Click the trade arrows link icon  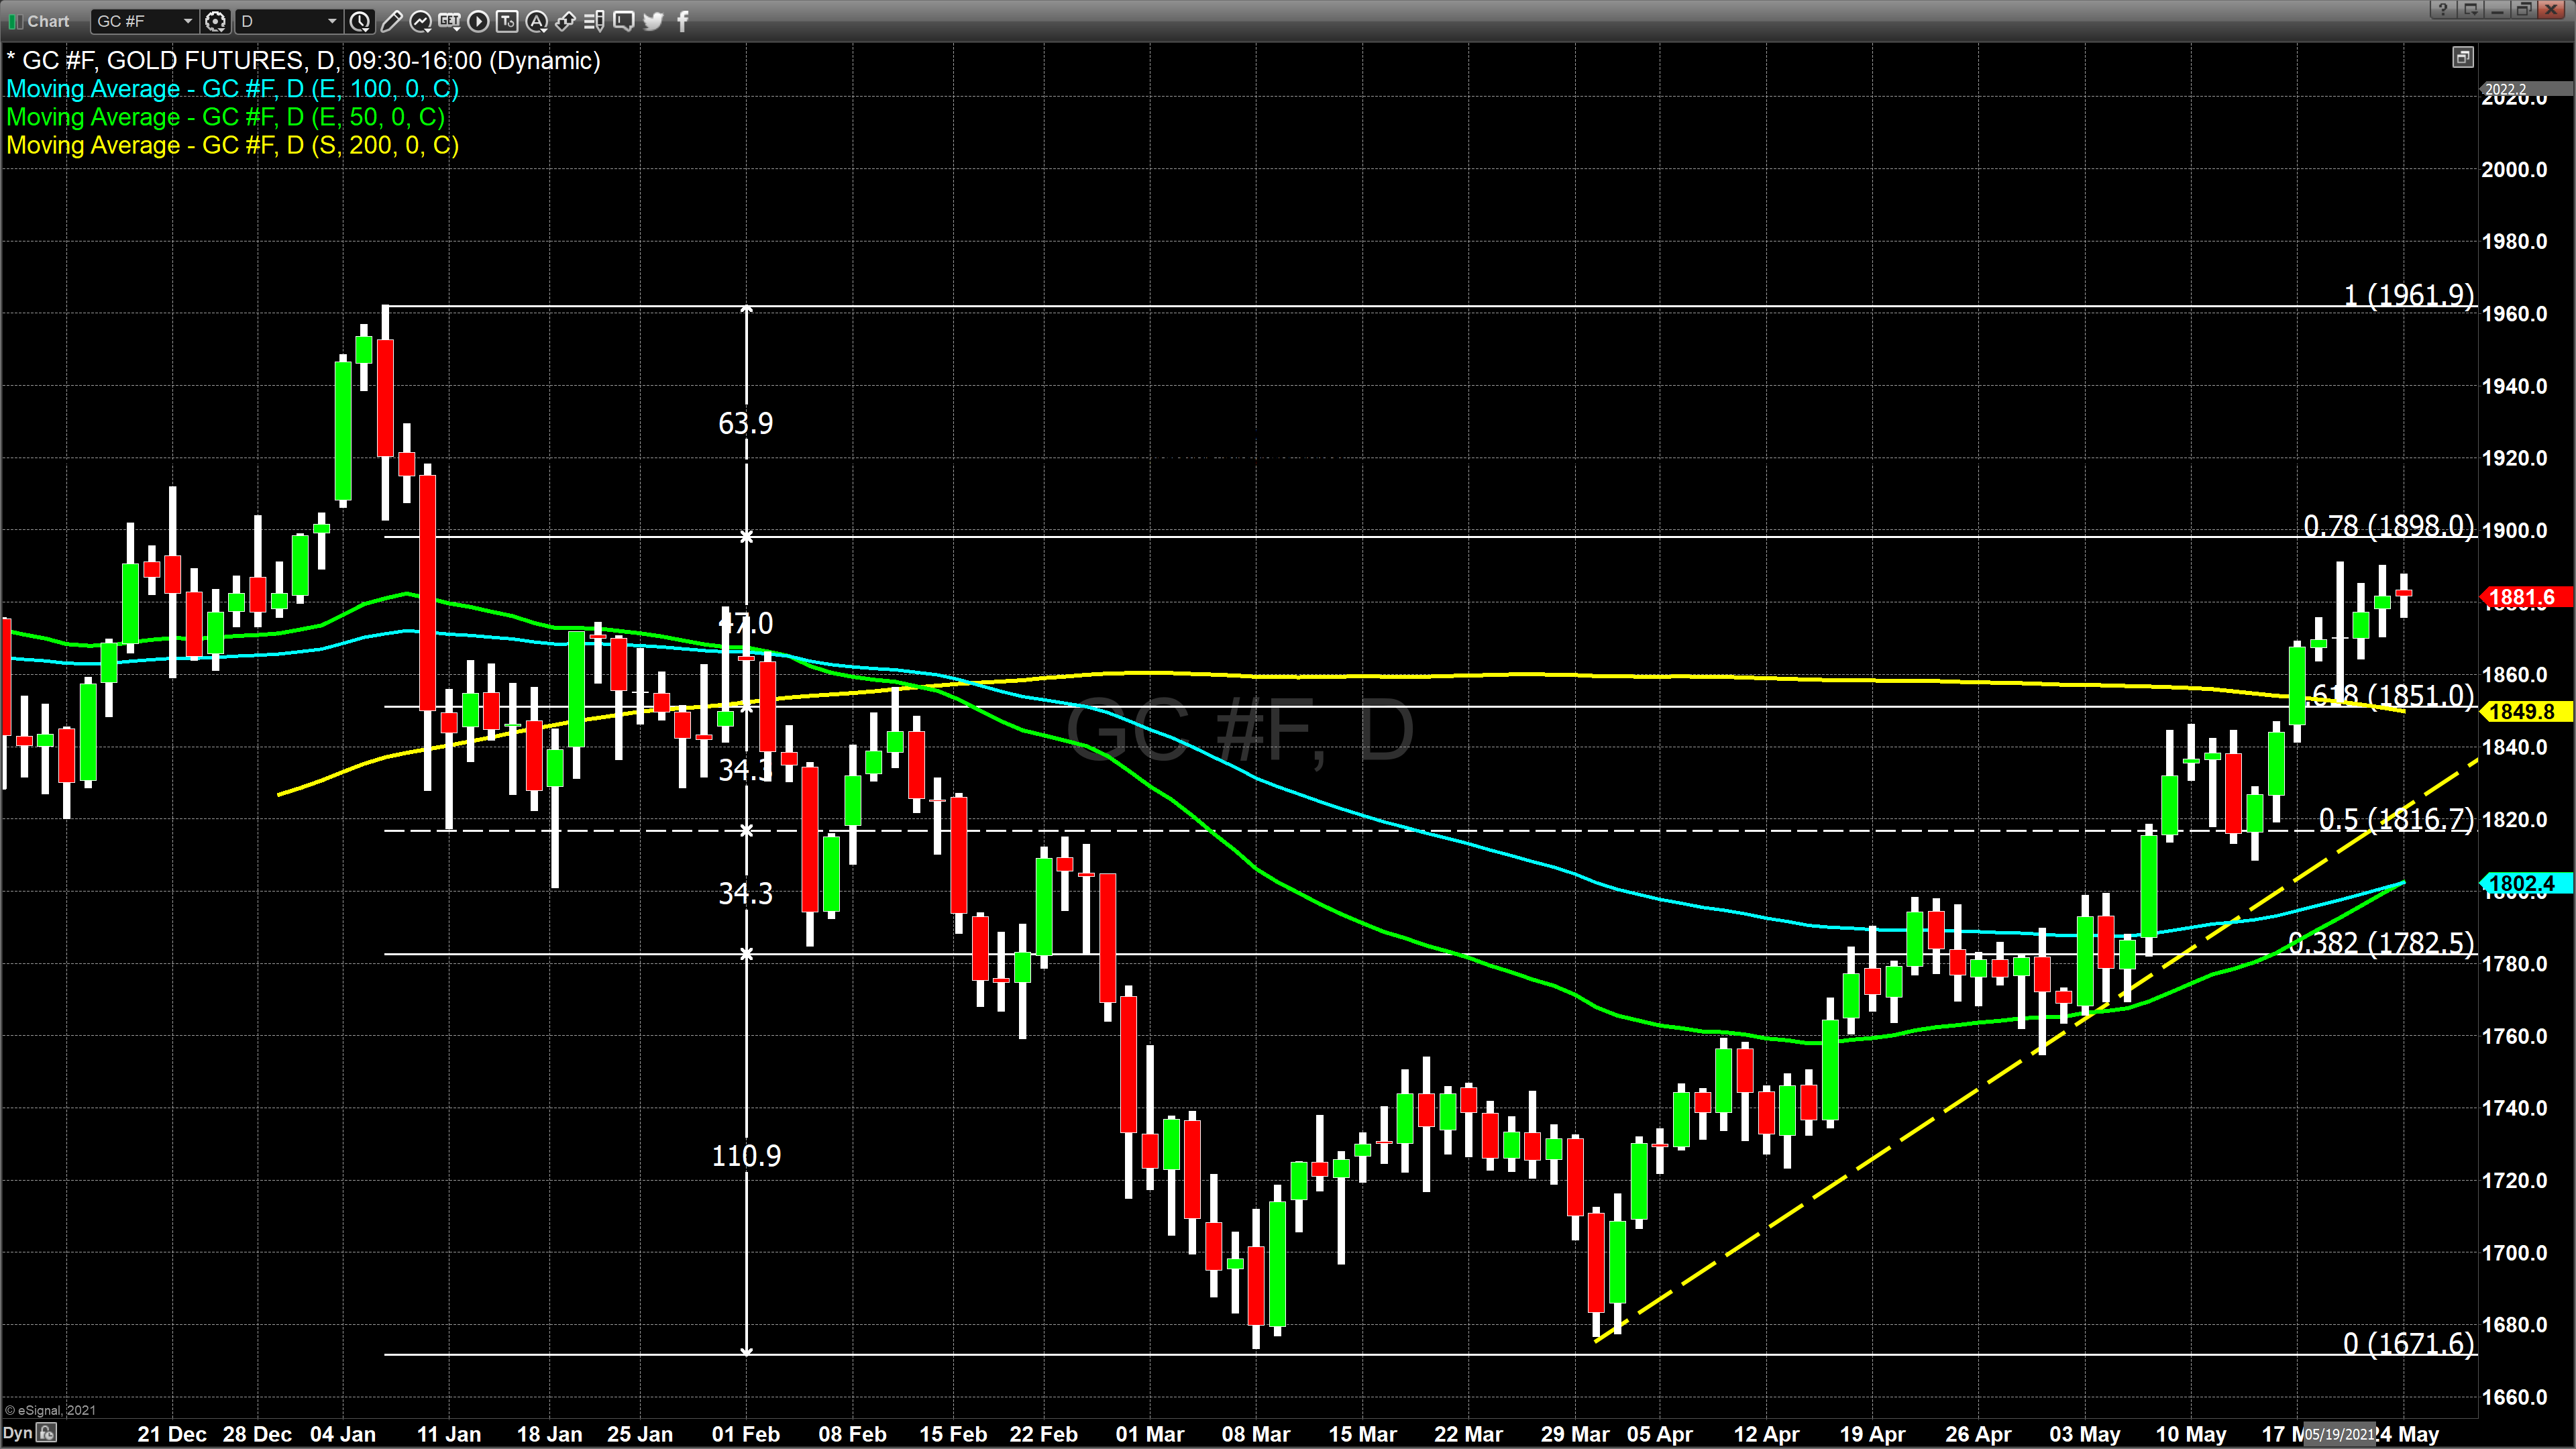(565, 21)
